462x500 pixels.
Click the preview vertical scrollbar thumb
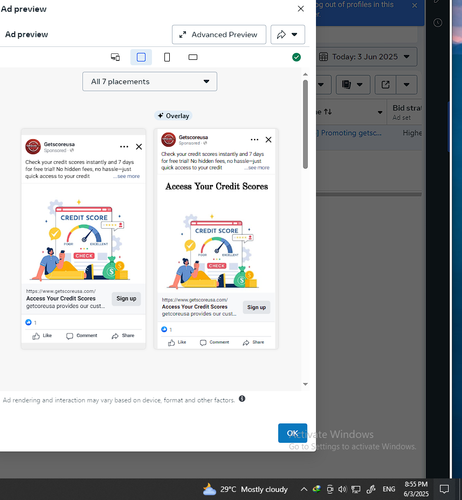[305, 124]
